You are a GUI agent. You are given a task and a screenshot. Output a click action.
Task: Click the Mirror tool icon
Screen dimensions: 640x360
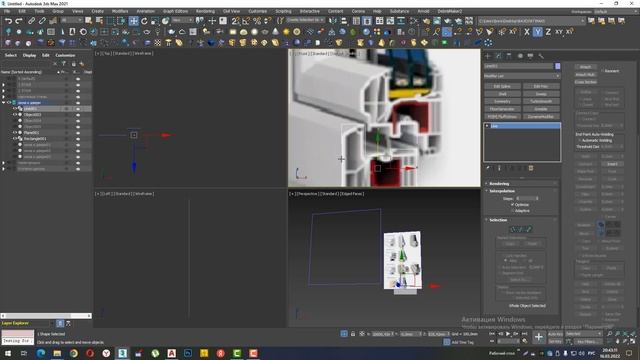tap(333, 21)
